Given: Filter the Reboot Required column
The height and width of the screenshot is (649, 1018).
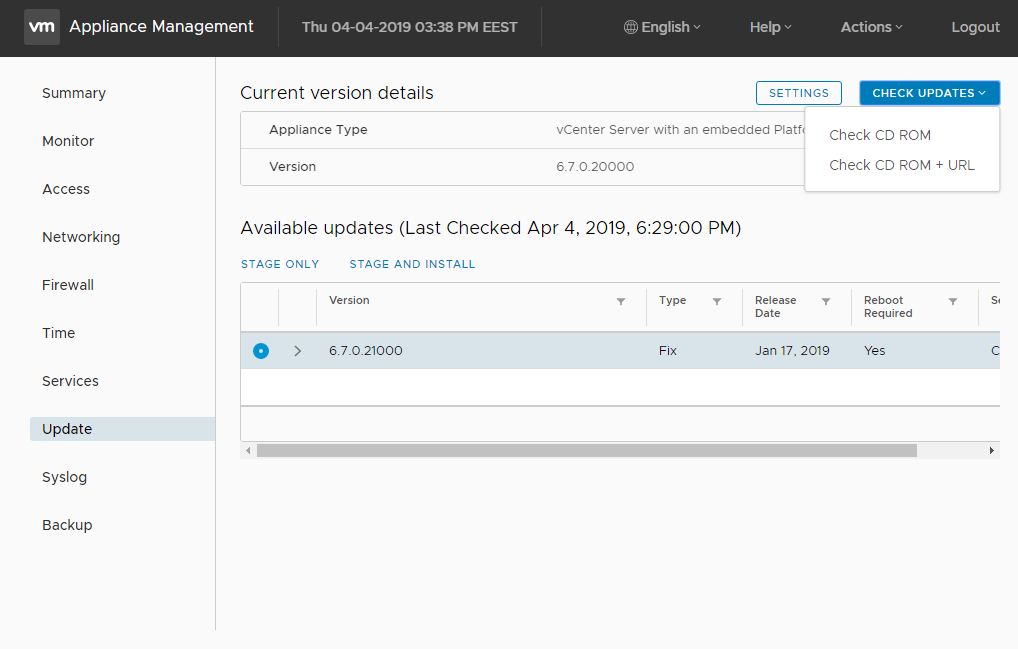Looking at the screenshot, I should point(952,301).
